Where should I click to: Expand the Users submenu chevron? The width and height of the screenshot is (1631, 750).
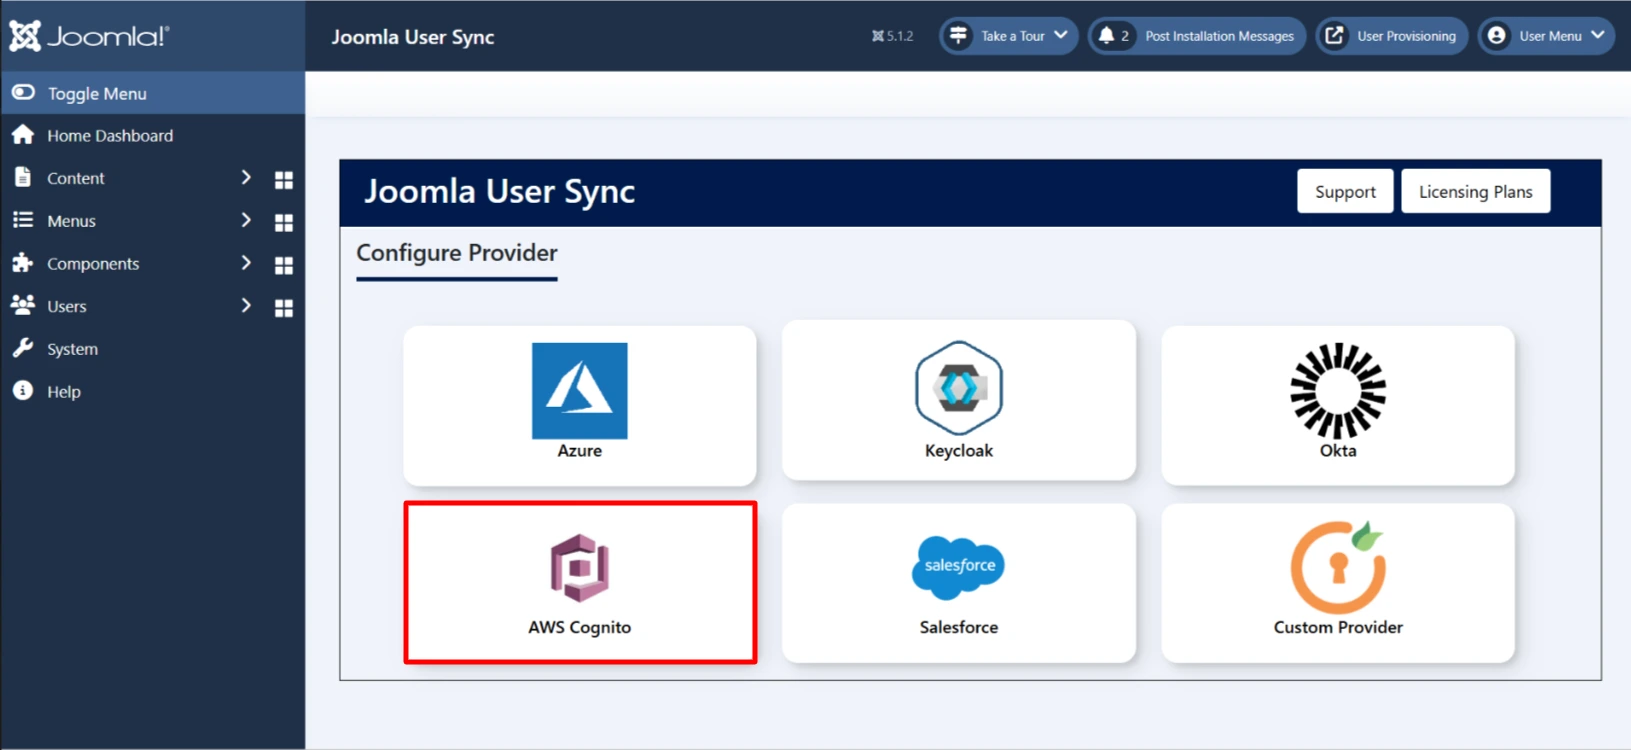click(246, 306)
